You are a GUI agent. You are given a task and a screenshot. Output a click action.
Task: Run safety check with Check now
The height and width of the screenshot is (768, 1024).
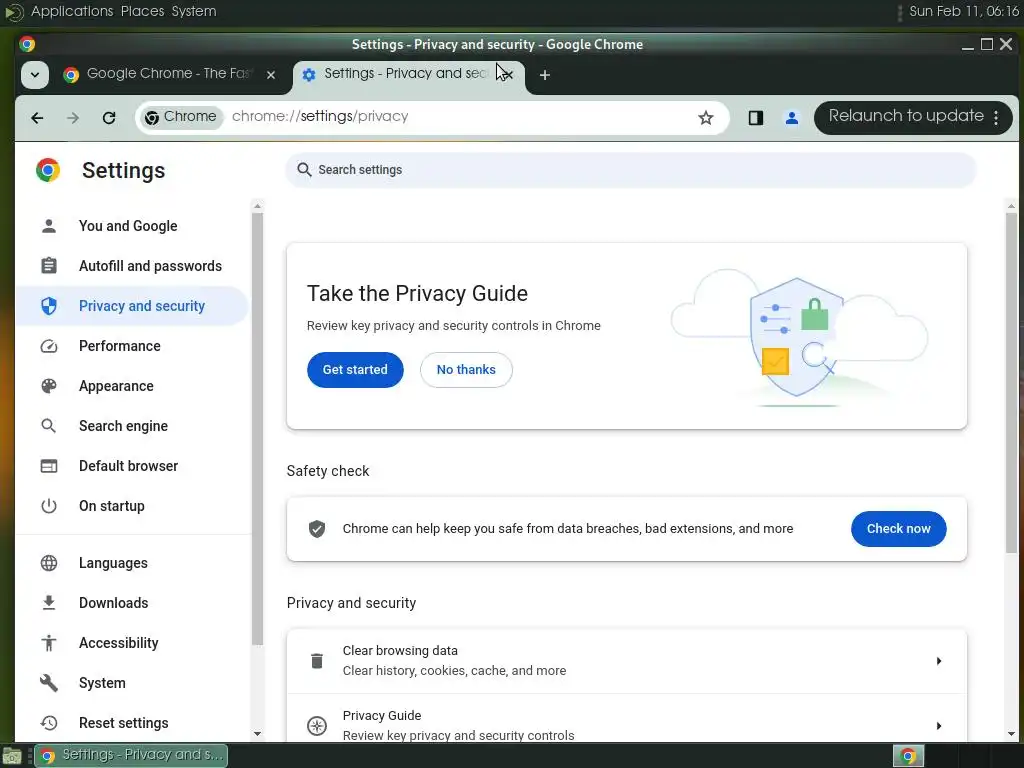(899, 529)
